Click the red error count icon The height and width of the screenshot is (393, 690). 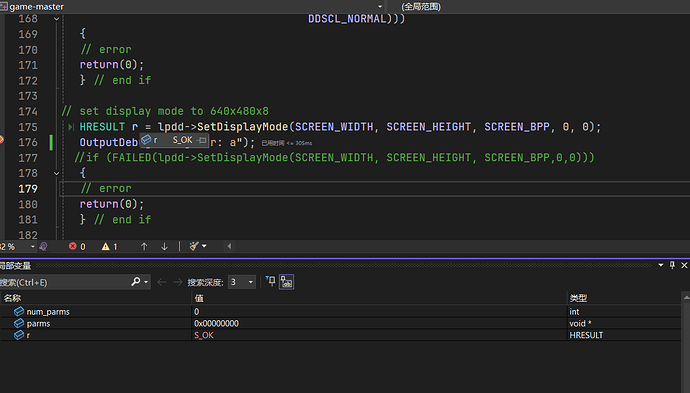pyautogui.click(x=73, y=246)
